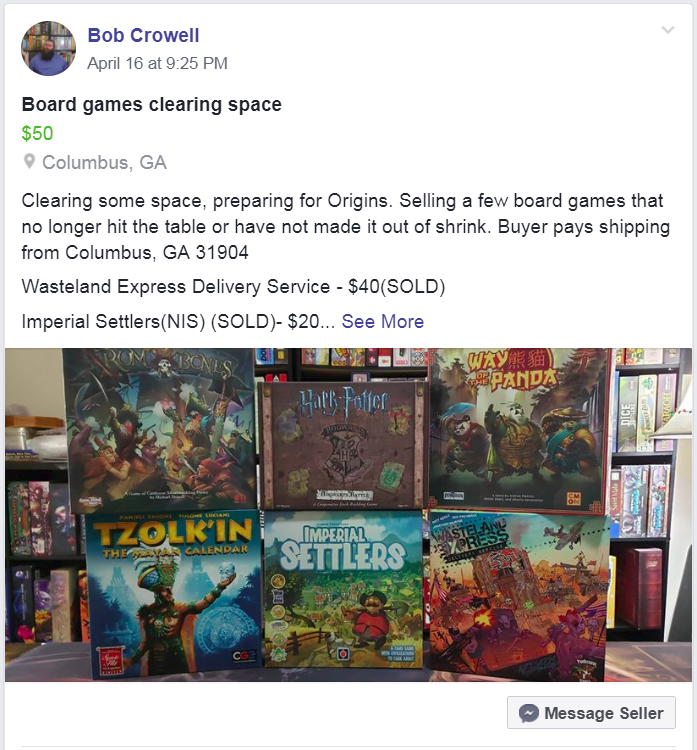Viewport: 697px width, 750px height.
Task: Click the Dice game box on the shelf
Action: tap(627, 413)
